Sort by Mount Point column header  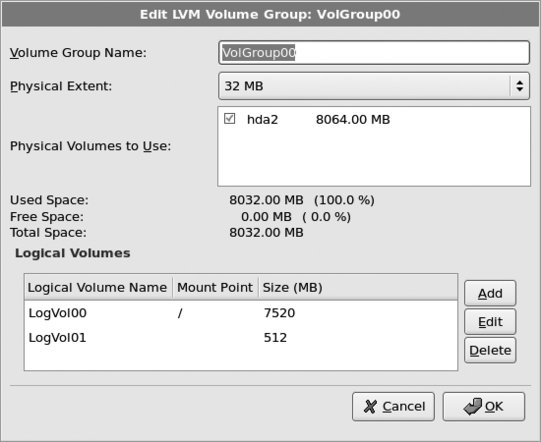pyautogui.click(x=215, y=287)
